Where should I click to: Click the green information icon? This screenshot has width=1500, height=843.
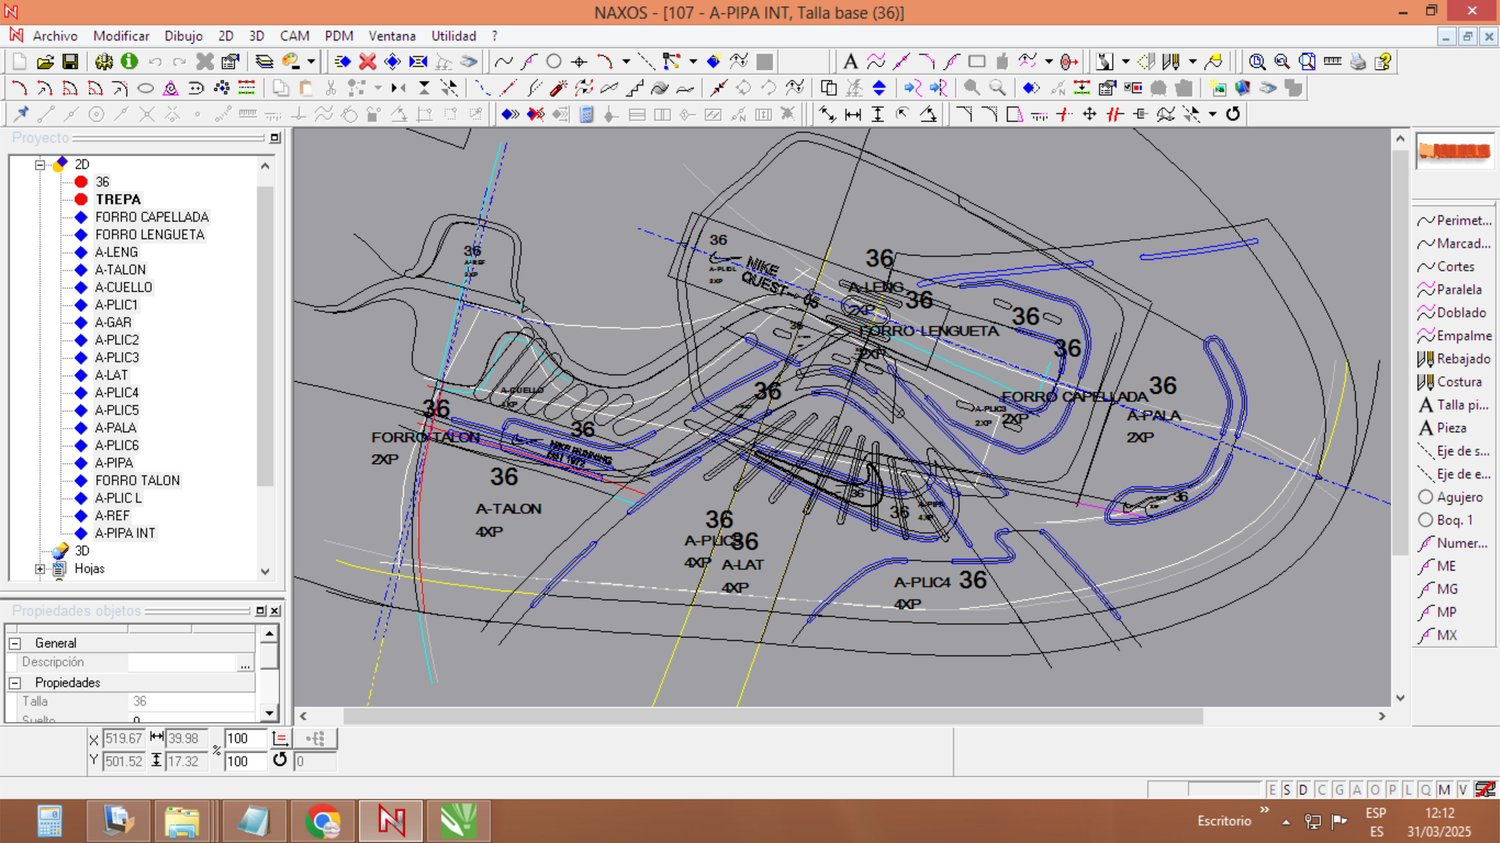tap(129, 62)
